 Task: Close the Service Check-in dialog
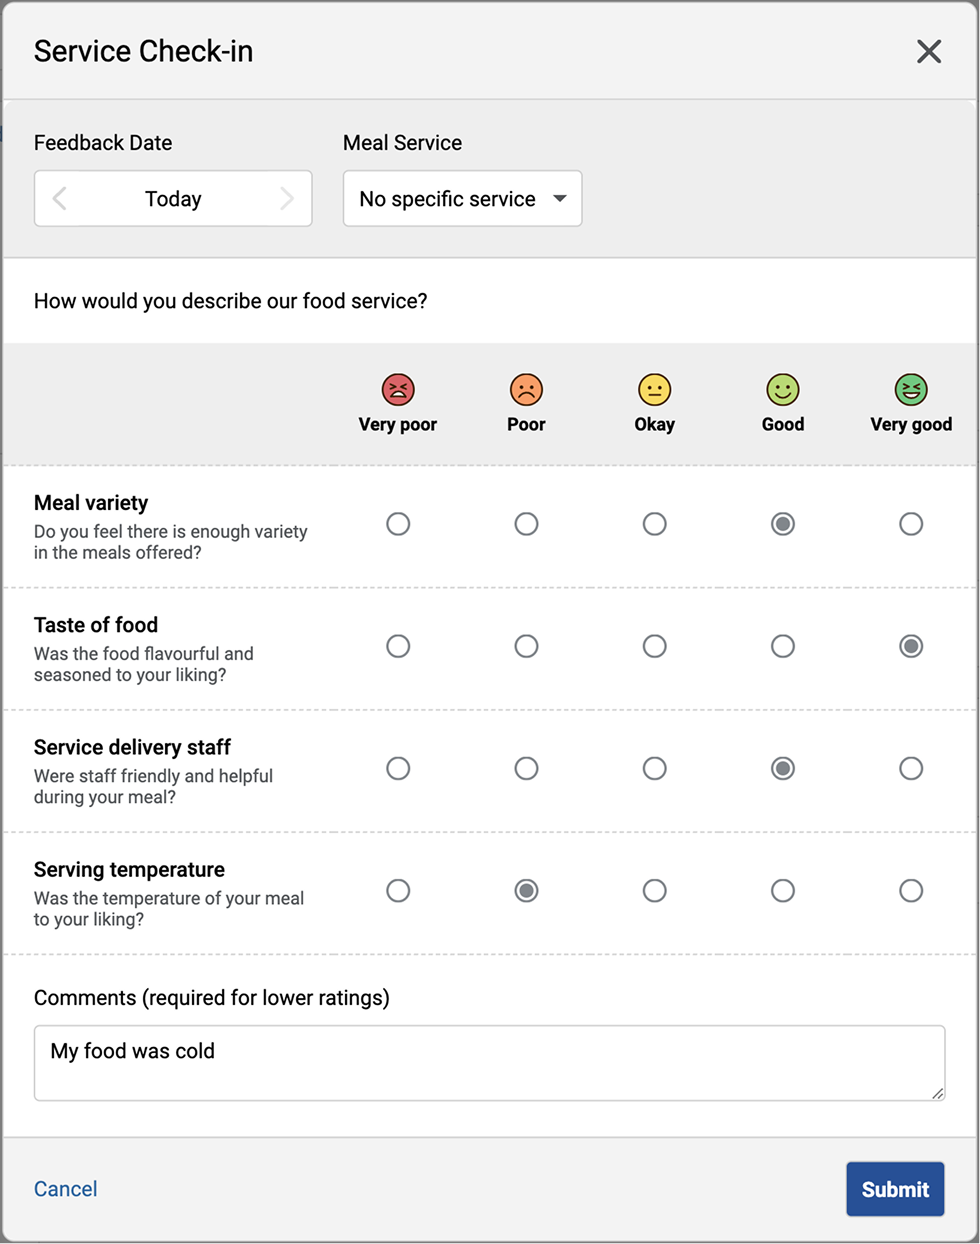(929, 51)
